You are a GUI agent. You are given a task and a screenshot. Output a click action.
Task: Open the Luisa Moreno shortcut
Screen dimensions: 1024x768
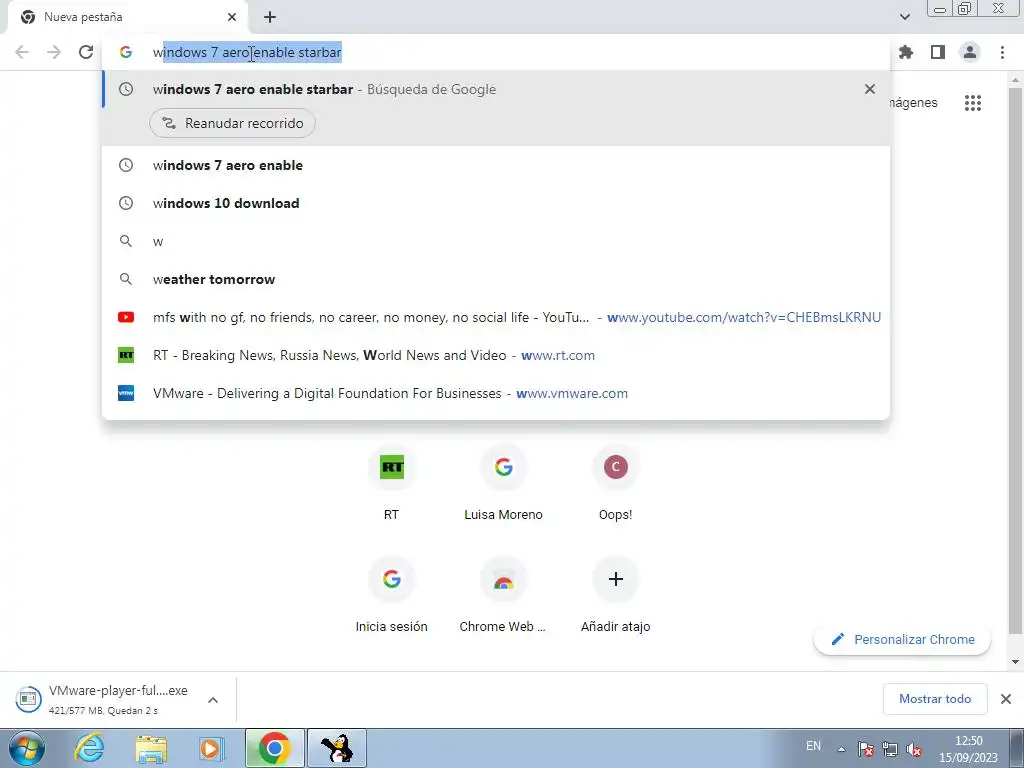tap(503, 484)
